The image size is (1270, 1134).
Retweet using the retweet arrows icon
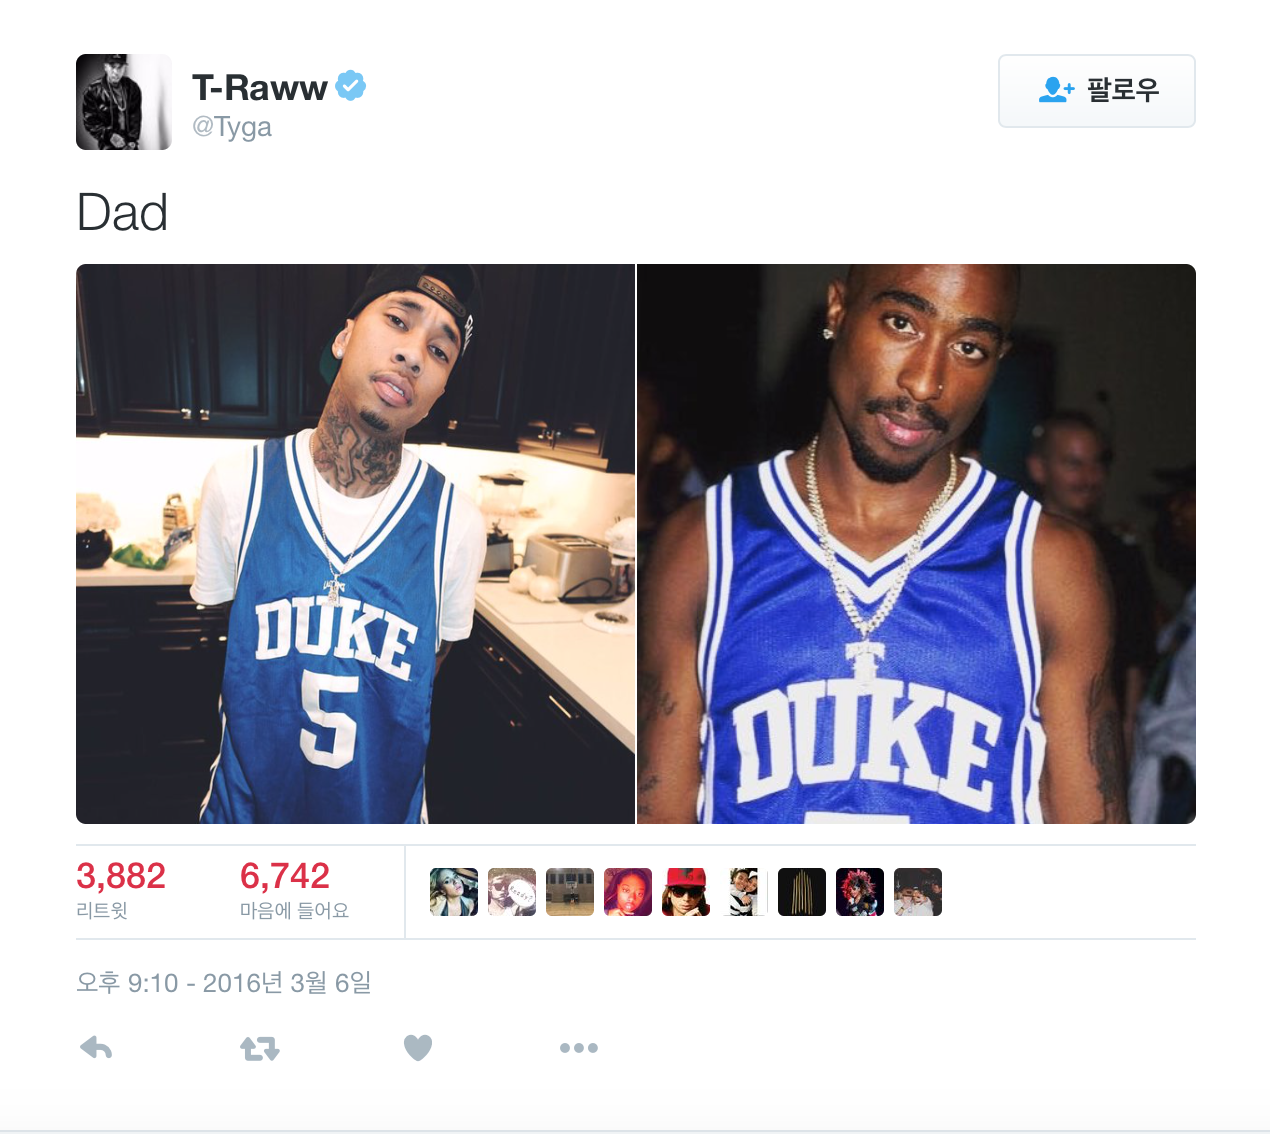[x=260, y=1048]
